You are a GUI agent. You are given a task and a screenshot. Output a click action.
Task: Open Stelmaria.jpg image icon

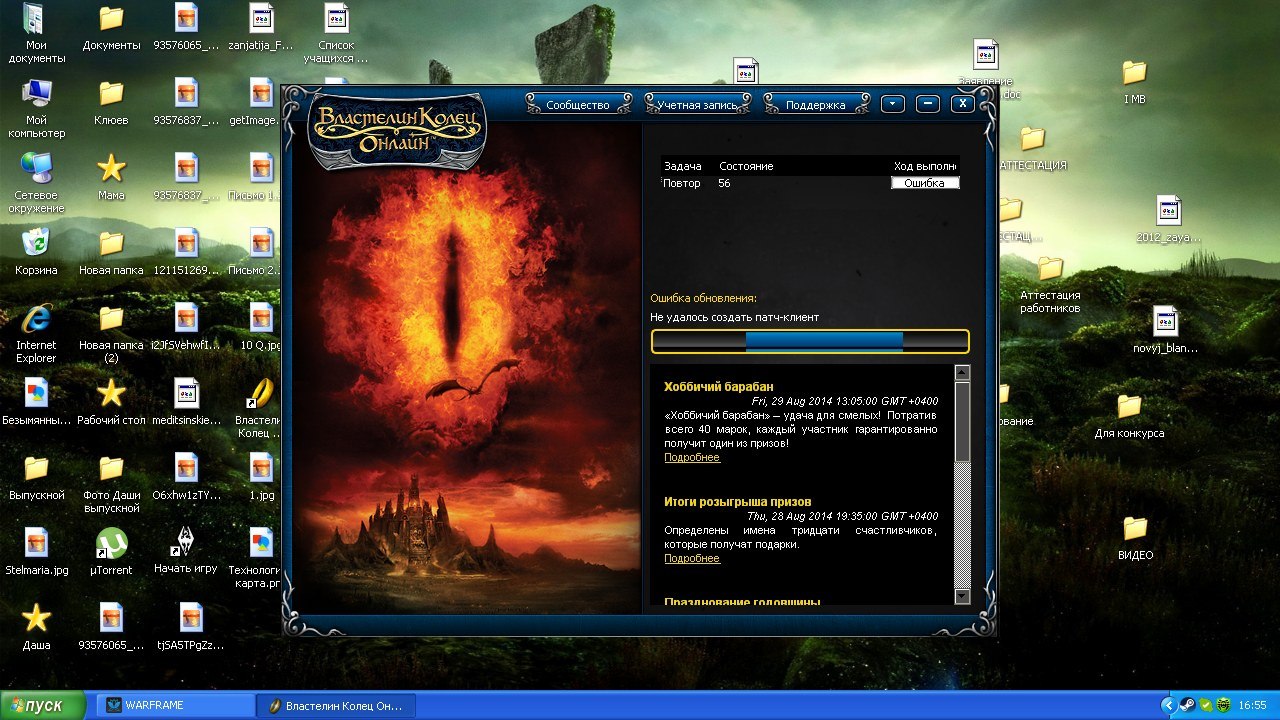(x=37, y=551)
